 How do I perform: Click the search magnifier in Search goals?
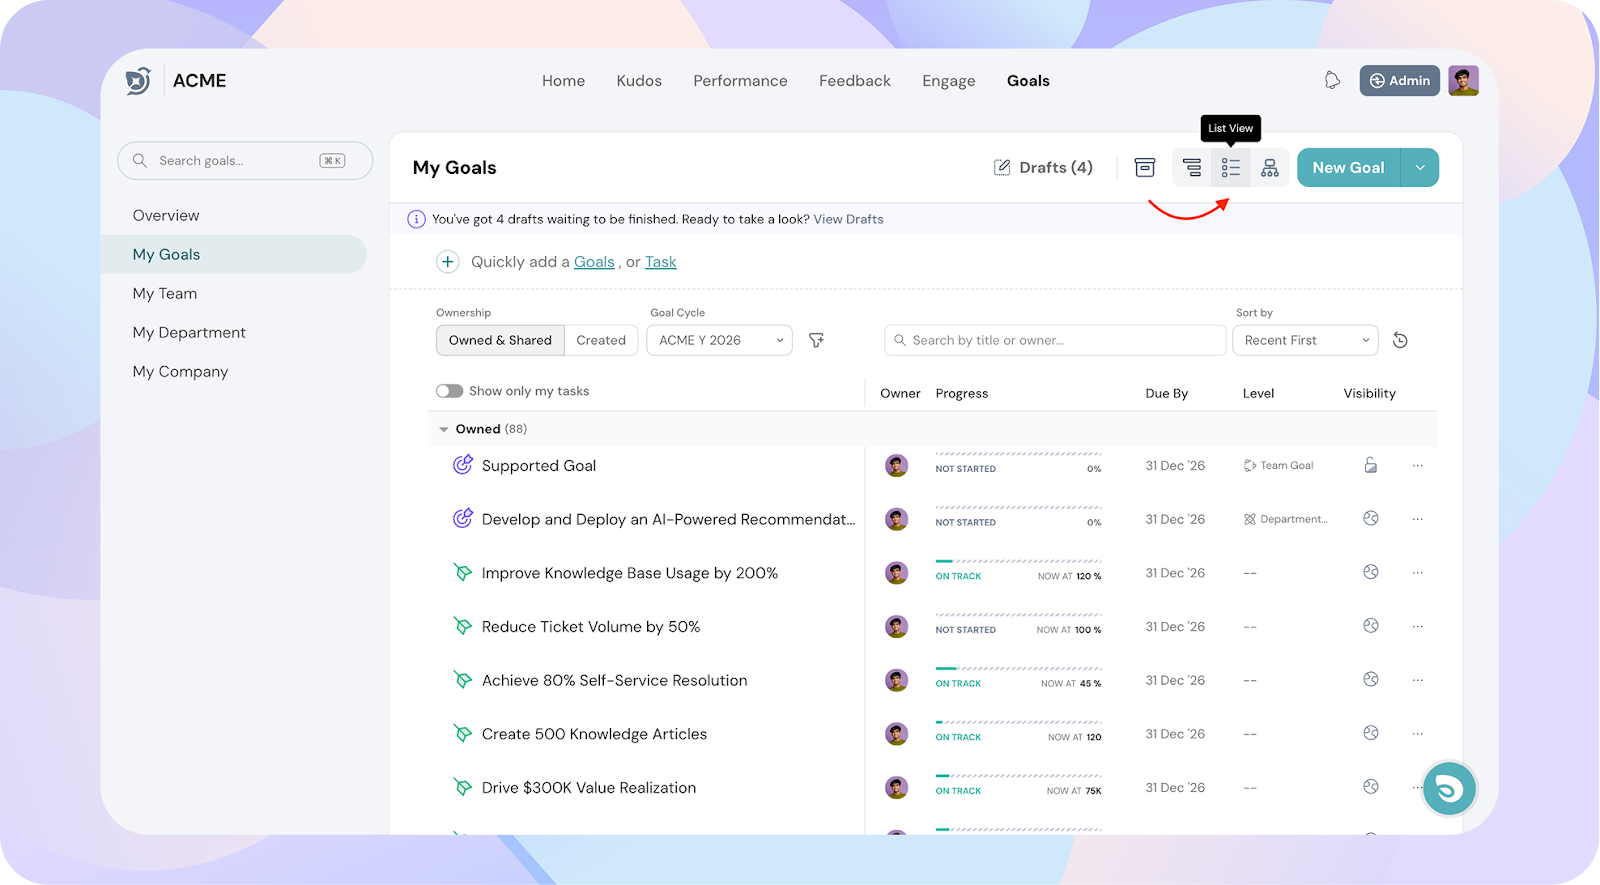click(x=140, y=160)
